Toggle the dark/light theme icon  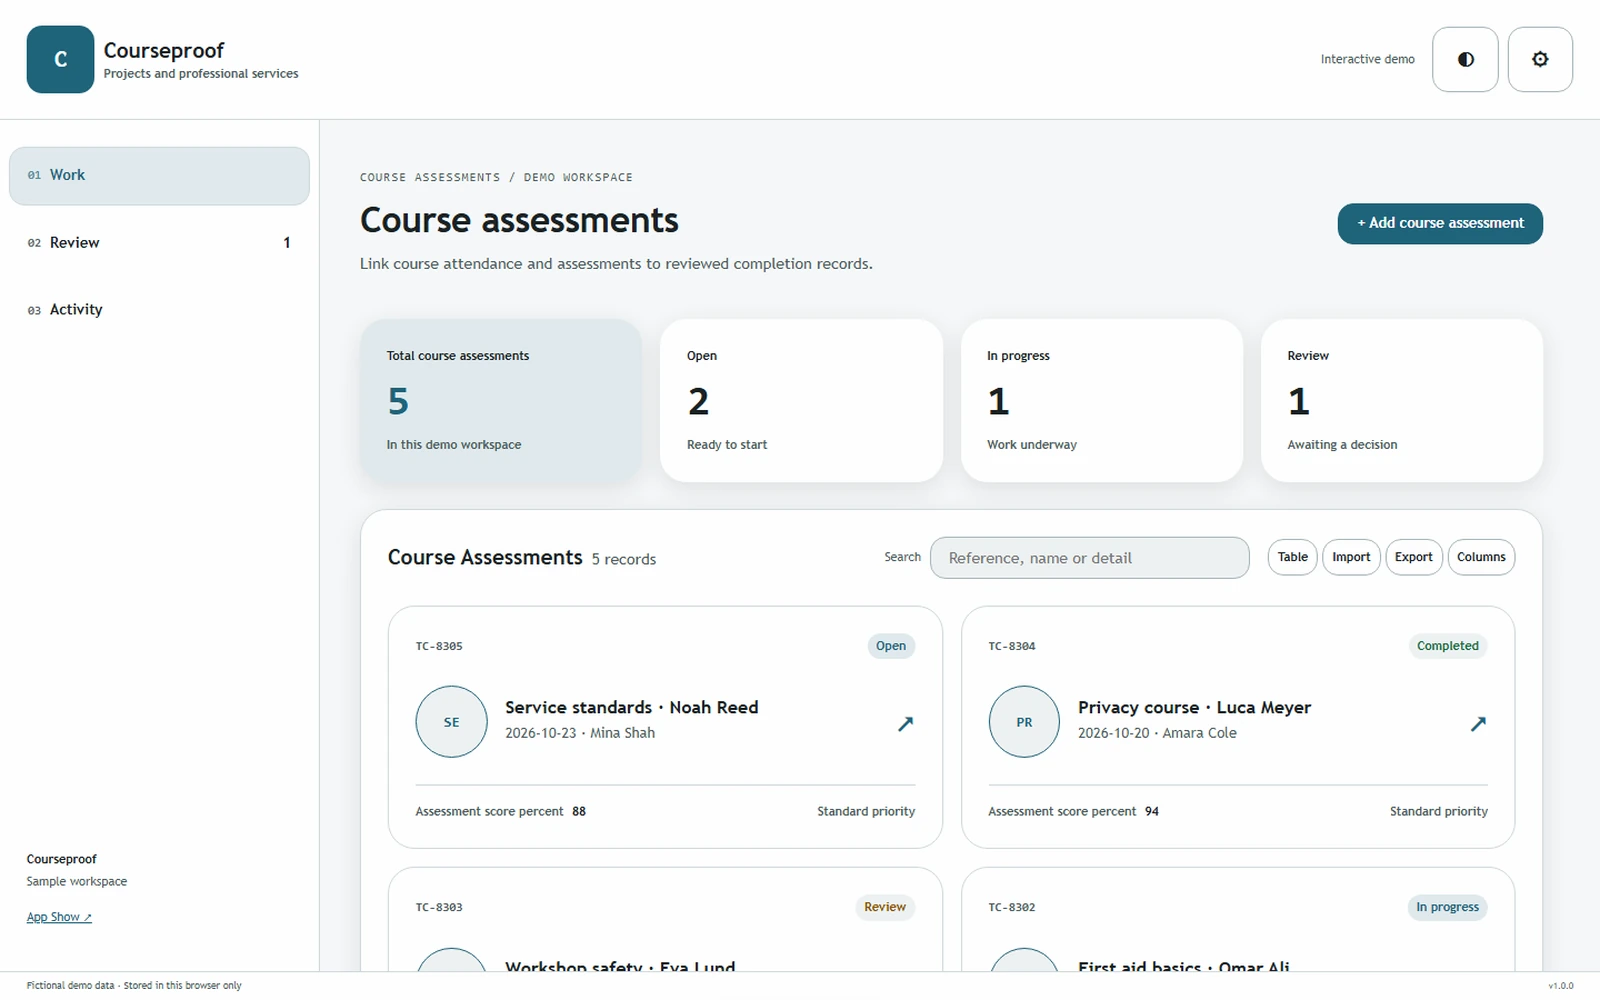point(1465,59)
